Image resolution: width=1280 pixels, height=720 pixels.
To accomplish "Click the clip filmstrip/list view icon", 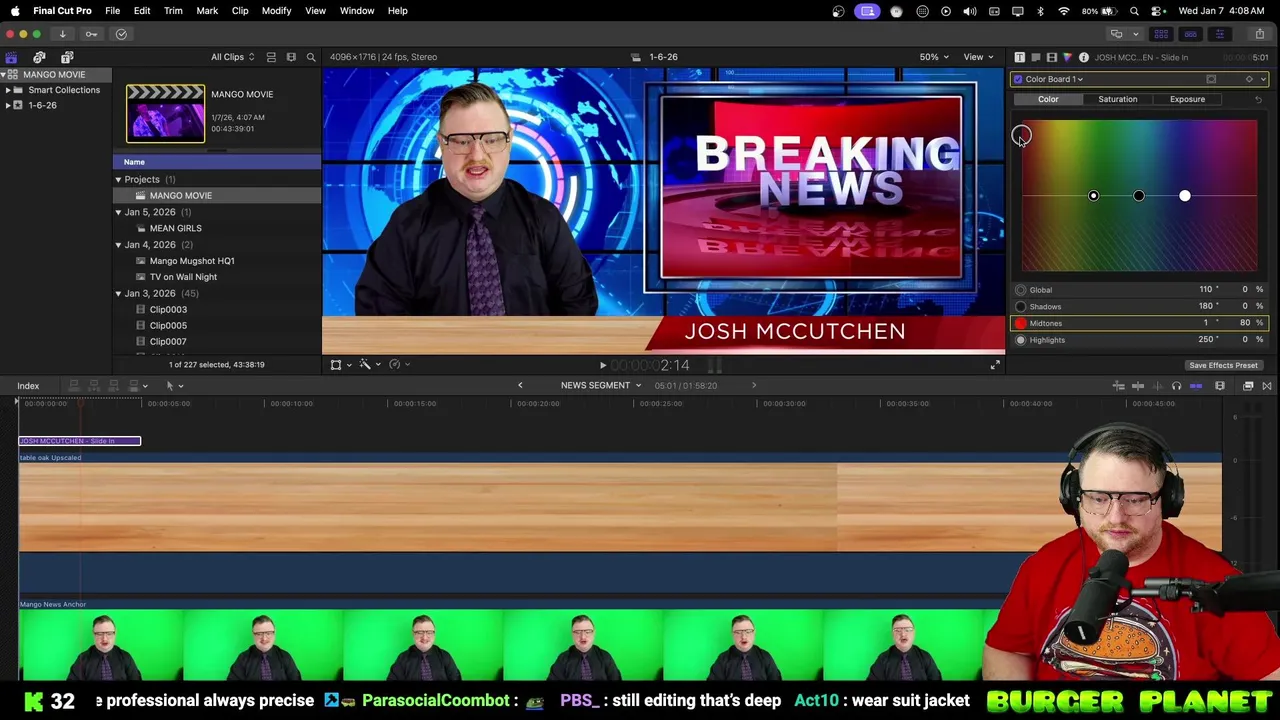I will point(271,57).
